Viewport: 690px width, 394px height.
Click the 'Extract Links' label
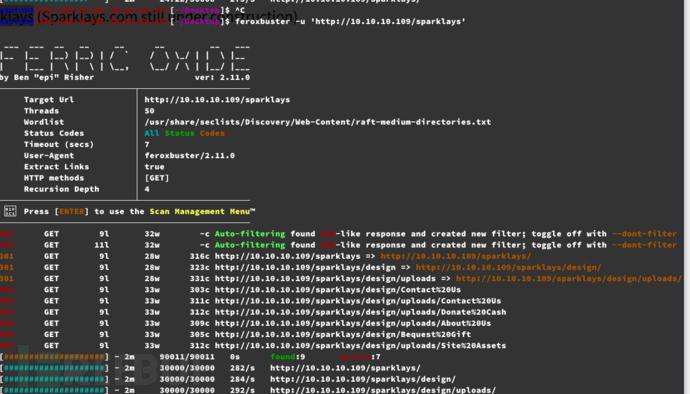[x=56, y=167]
